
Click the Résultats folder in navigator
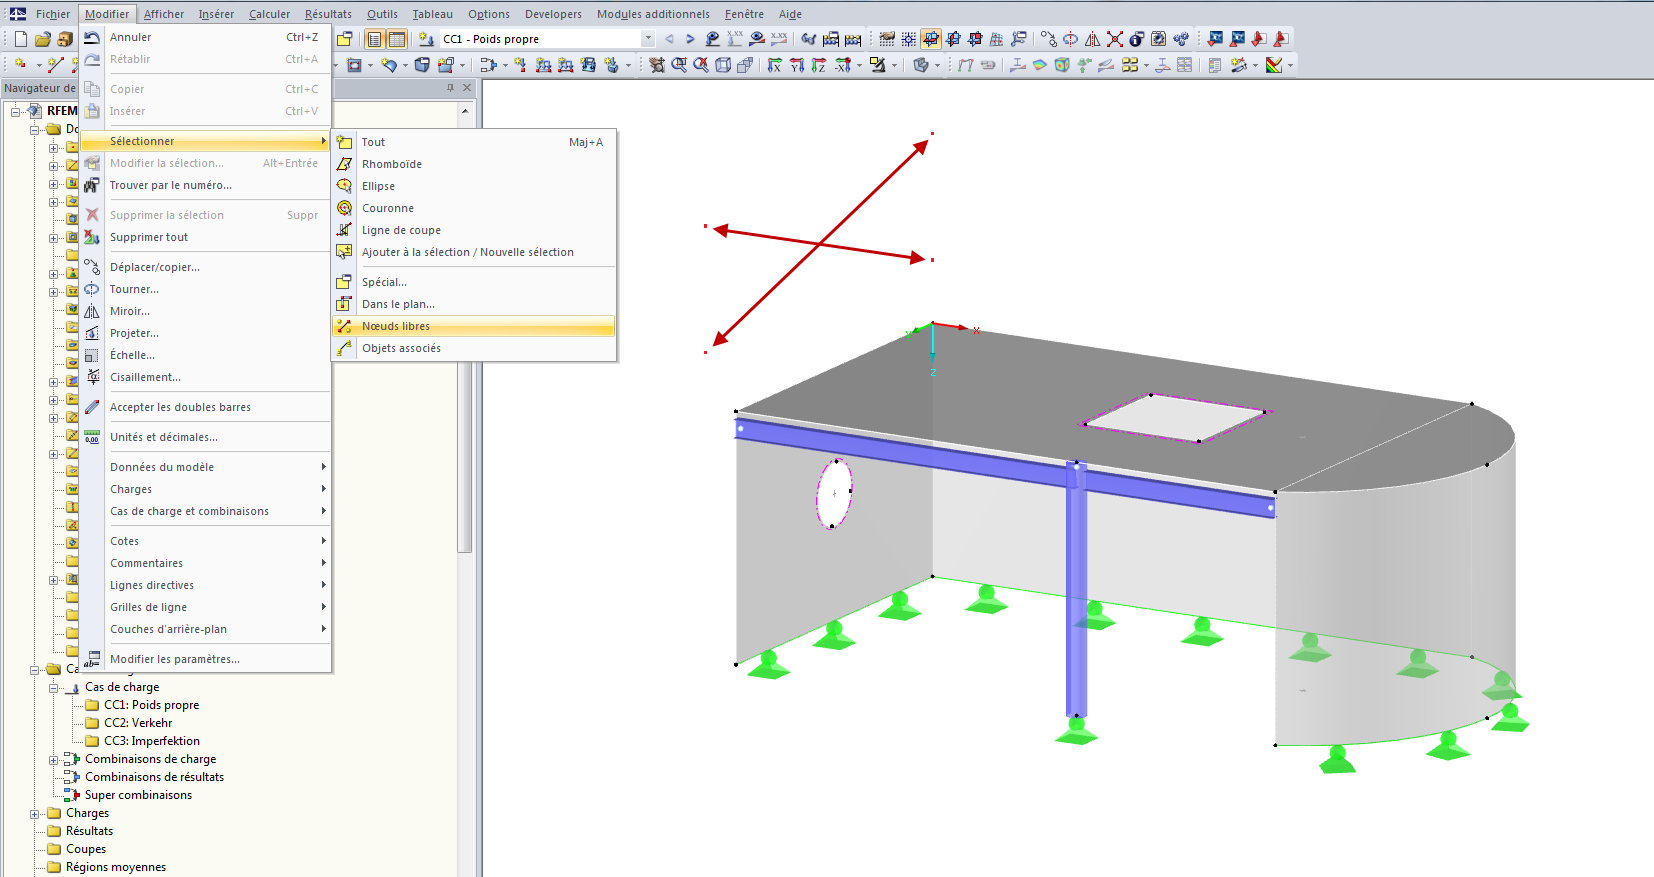[x=89, y=831]
